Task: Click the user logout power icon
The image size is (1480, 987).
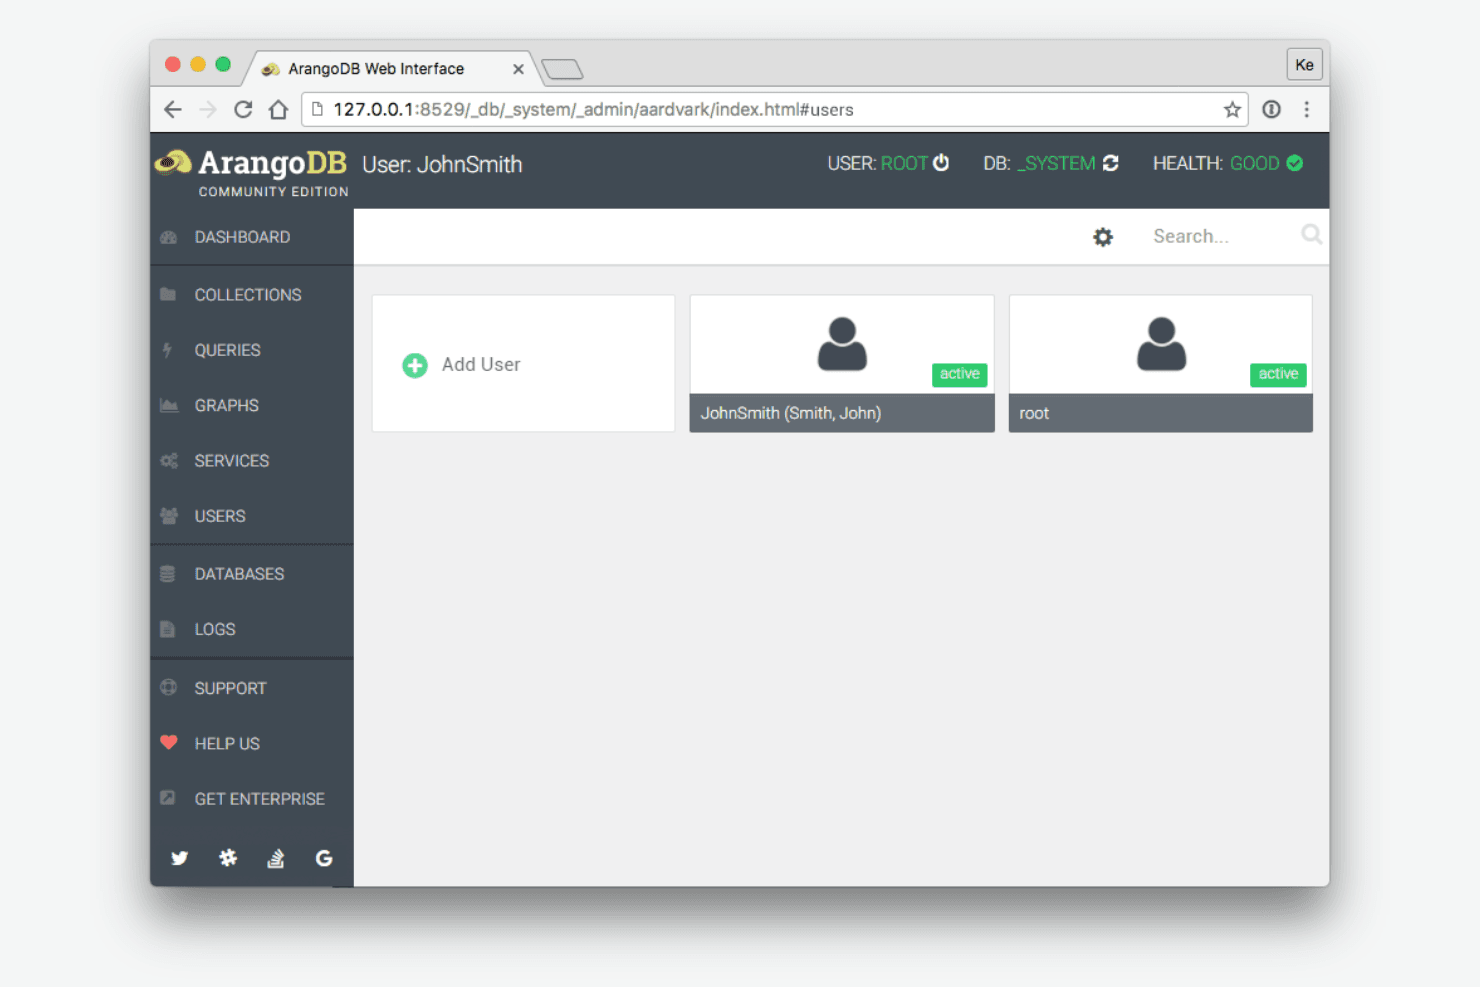Action: pos(941,163)
